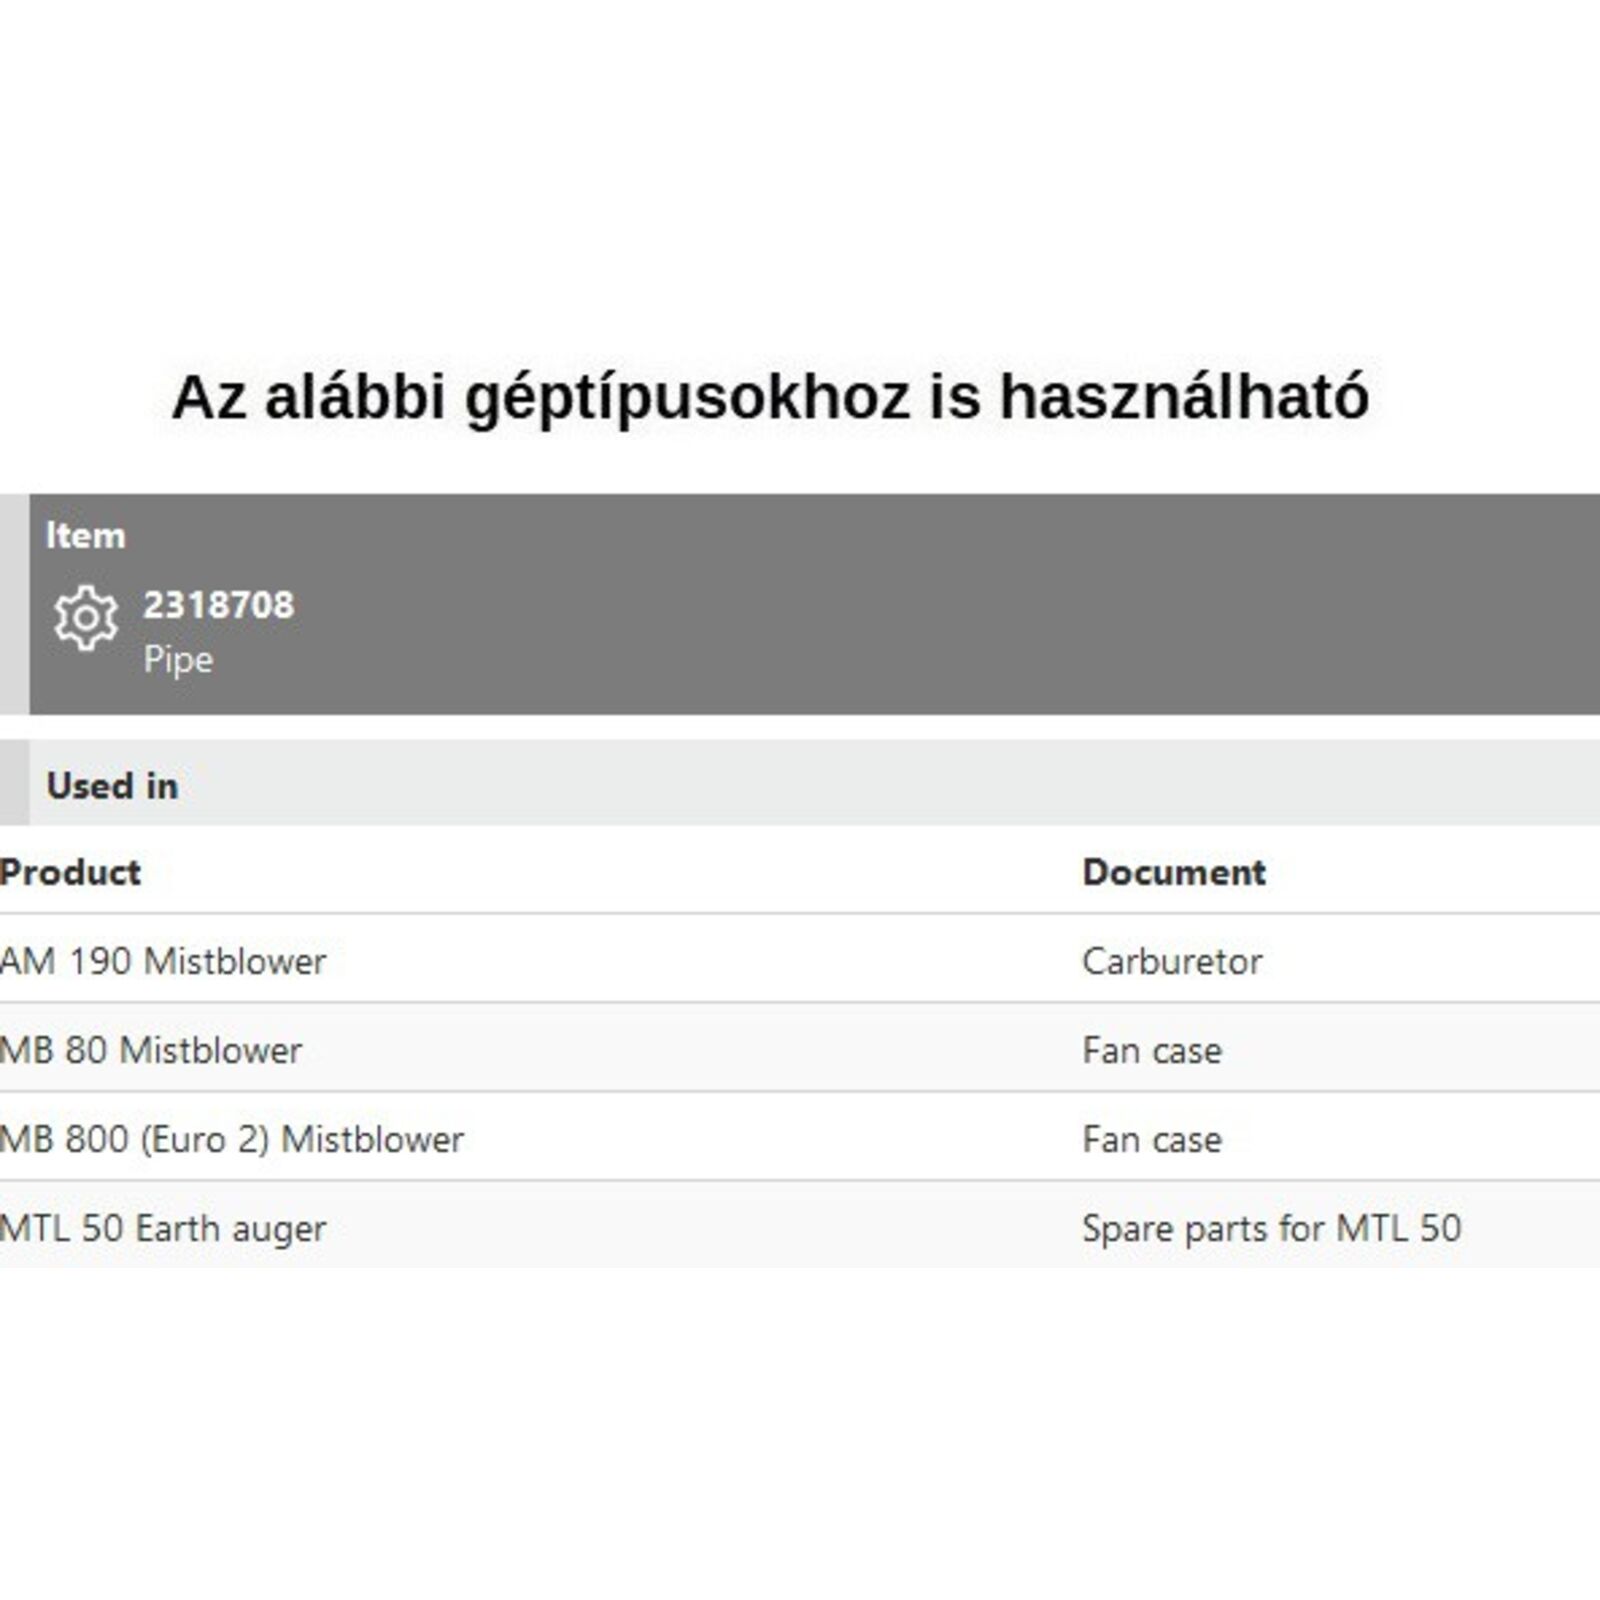Click the gear icon beside item 2318708
The width and height of the screenshot is (1600, 1600).
pos(86,618)
